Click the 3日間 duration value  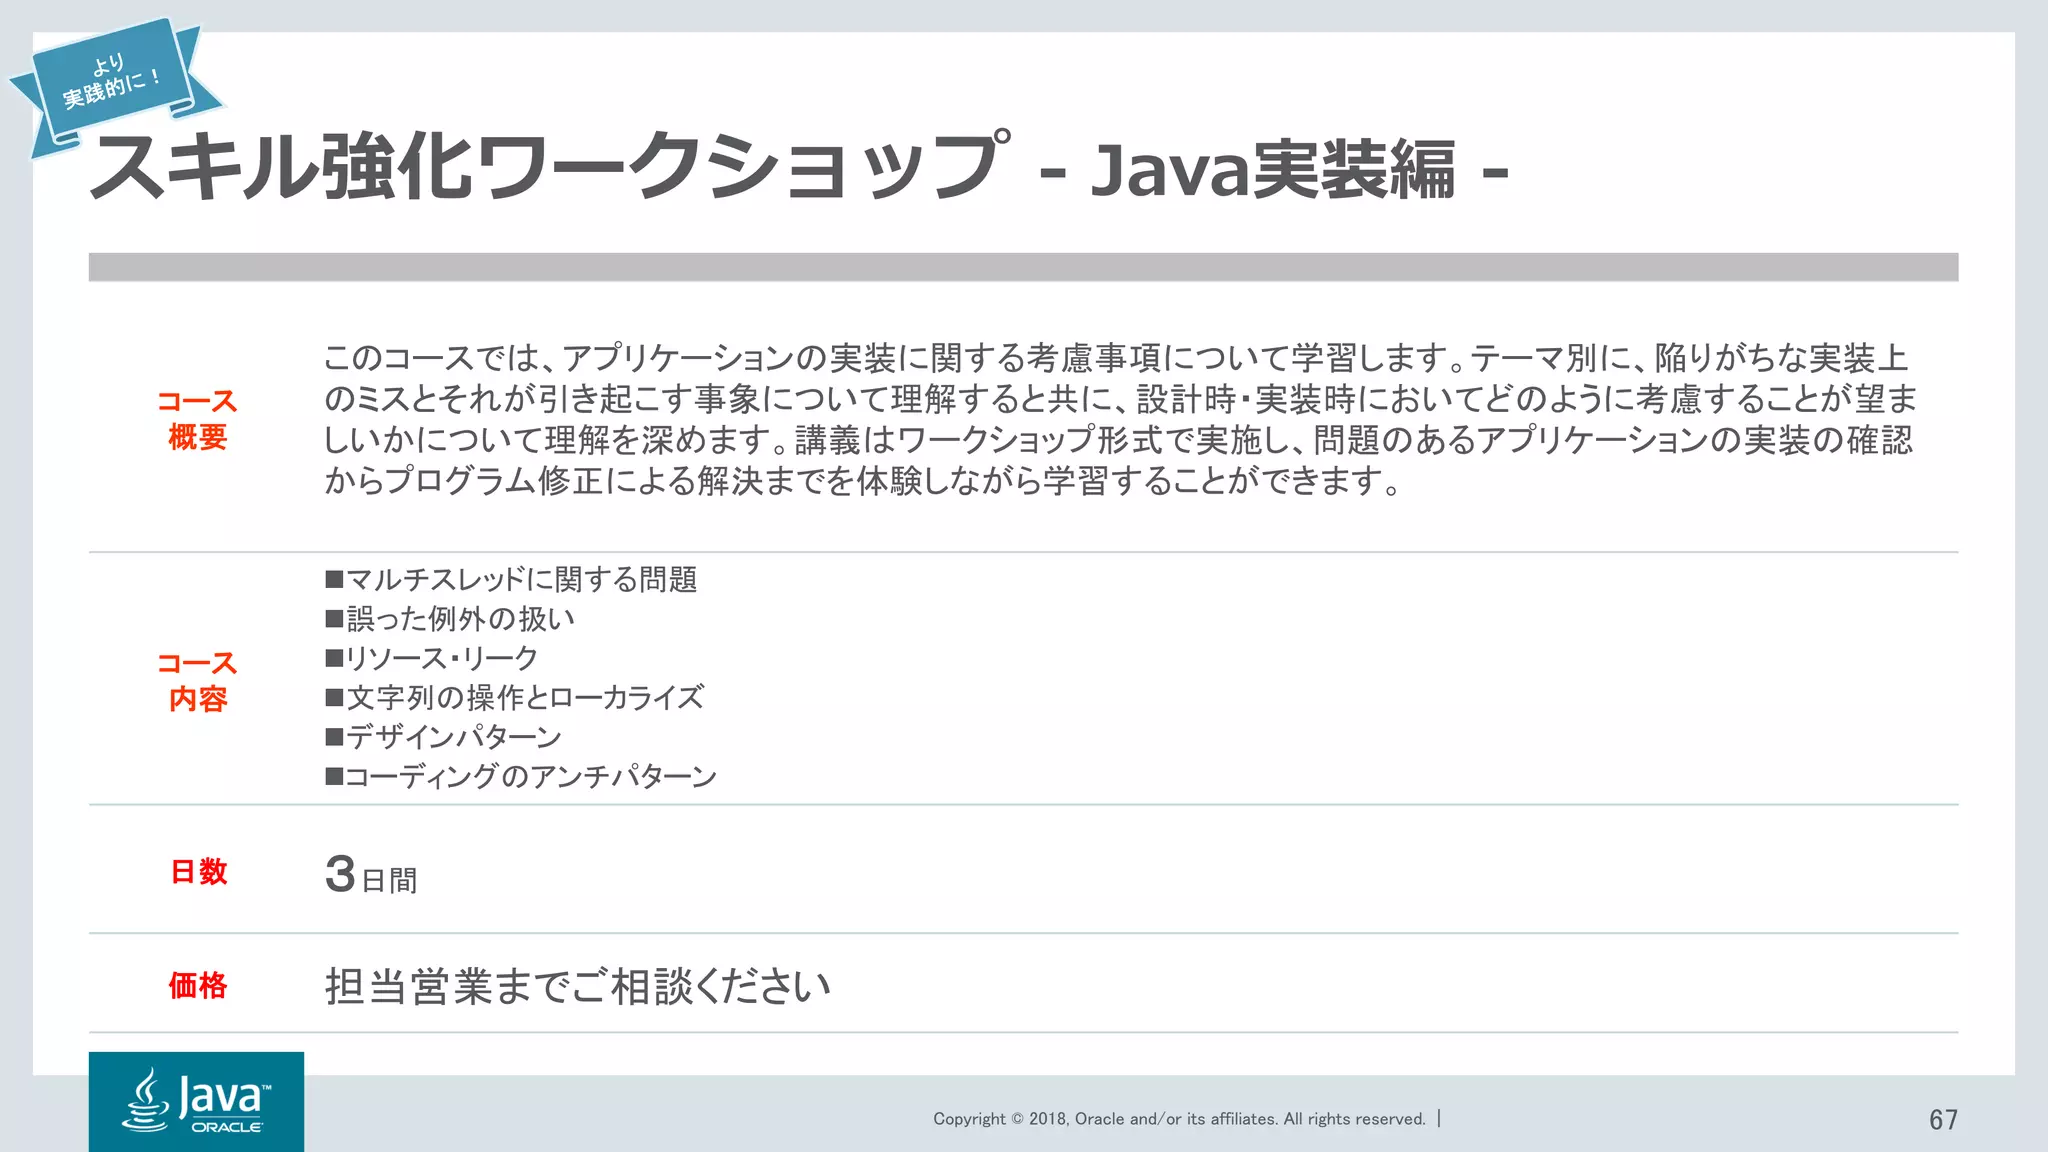coord(371,875)
